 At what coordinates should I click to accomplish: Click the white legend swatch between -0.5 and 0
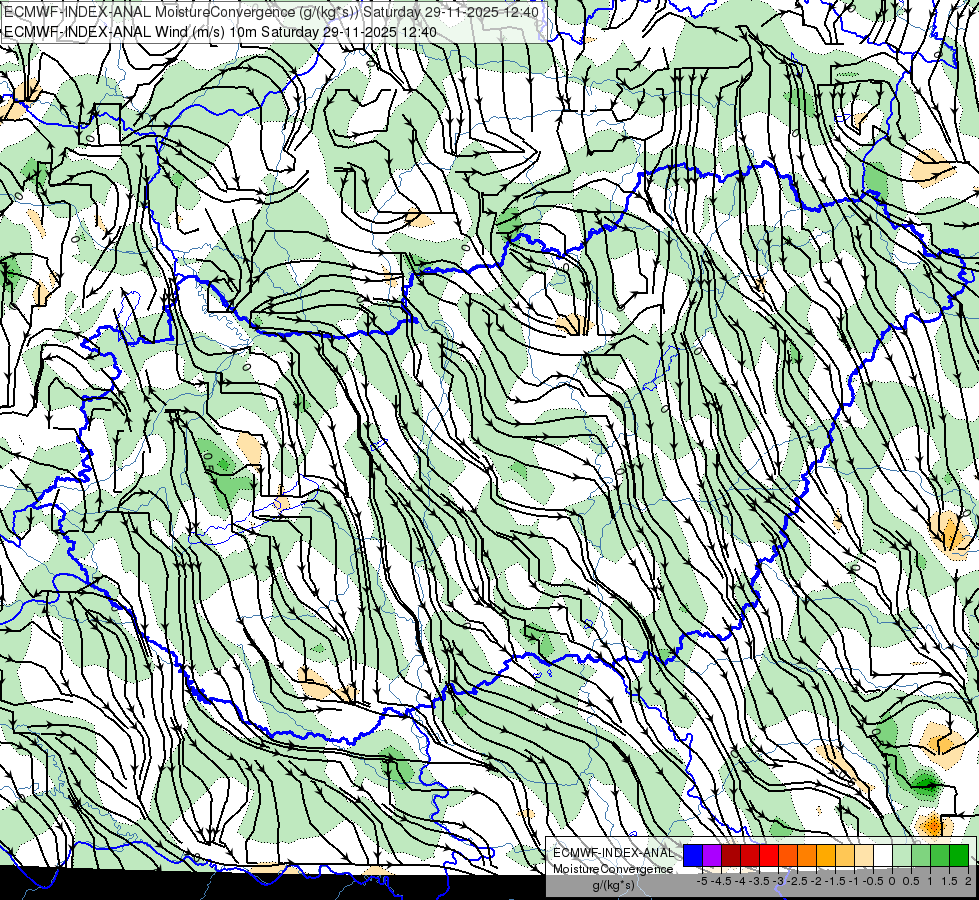[883, 855]
